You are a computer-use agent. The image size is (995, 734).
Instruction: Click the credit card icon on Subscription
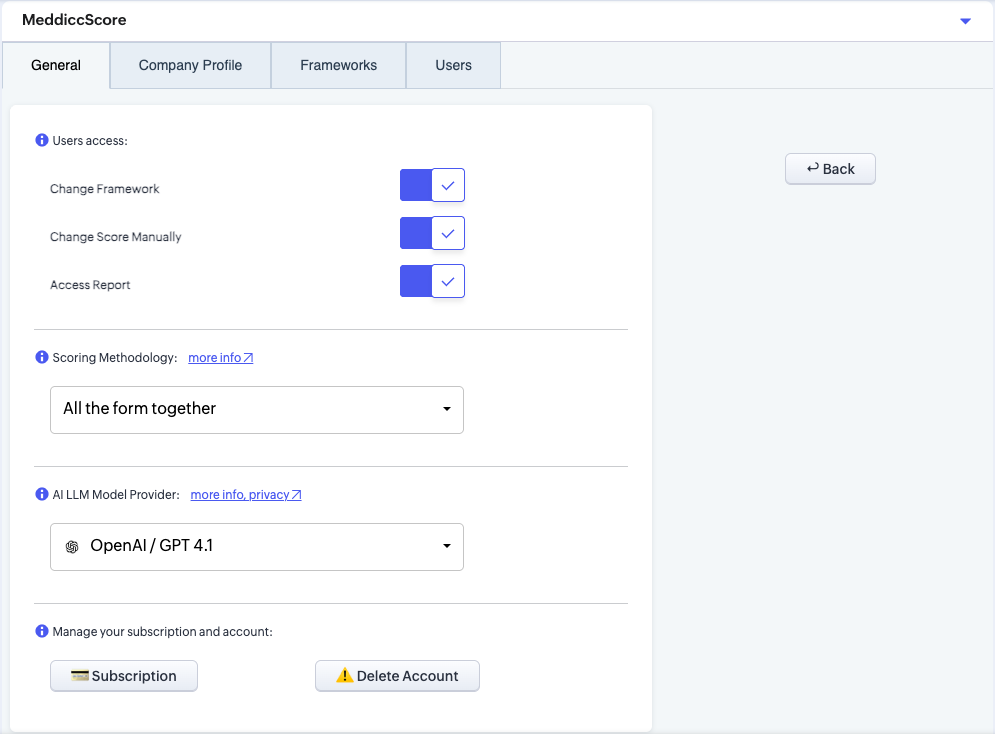pos(80,676)
